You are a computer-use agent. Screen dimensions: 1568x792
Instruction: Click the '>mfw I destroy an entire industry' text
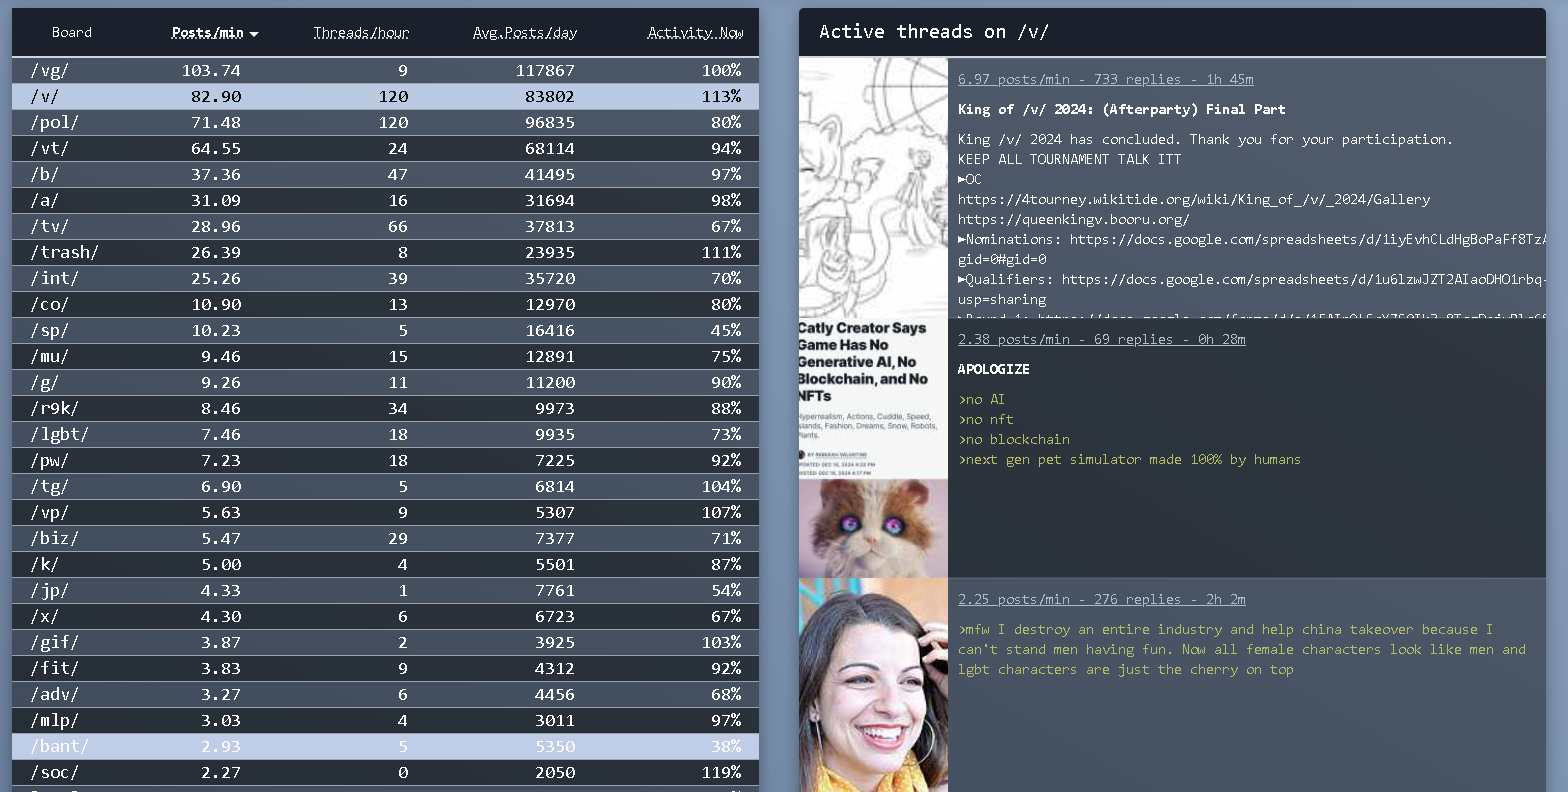(1242, 650)
